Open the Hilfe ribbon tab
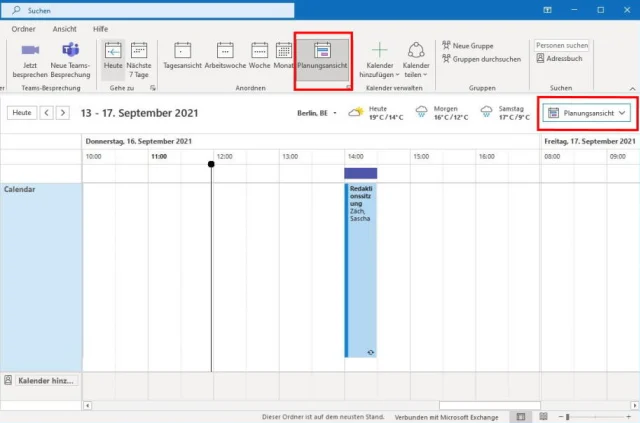 pyautogui.click(x=100, y=28)
